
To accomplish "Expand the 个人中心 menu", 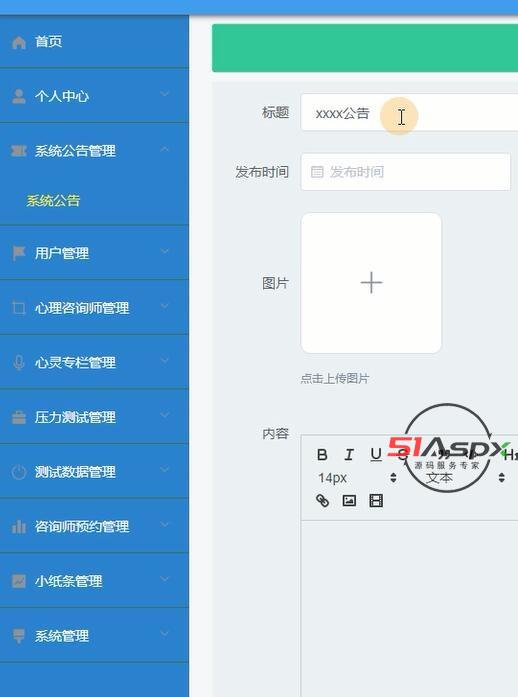I will pos(94,96).
